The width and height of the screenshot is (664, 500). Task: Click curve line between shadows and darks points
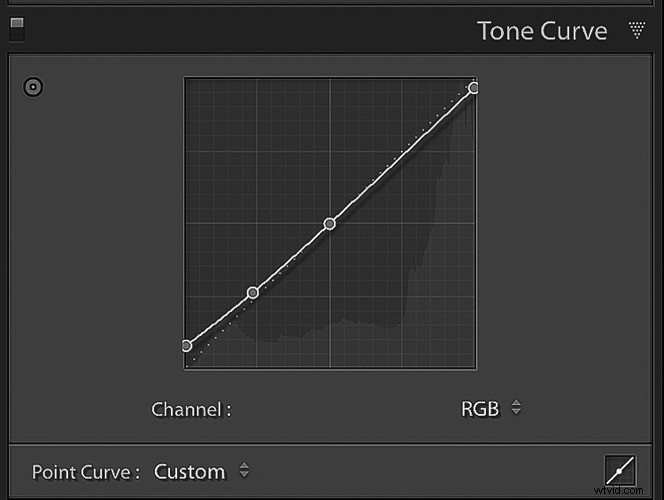[x=220, y=319]
